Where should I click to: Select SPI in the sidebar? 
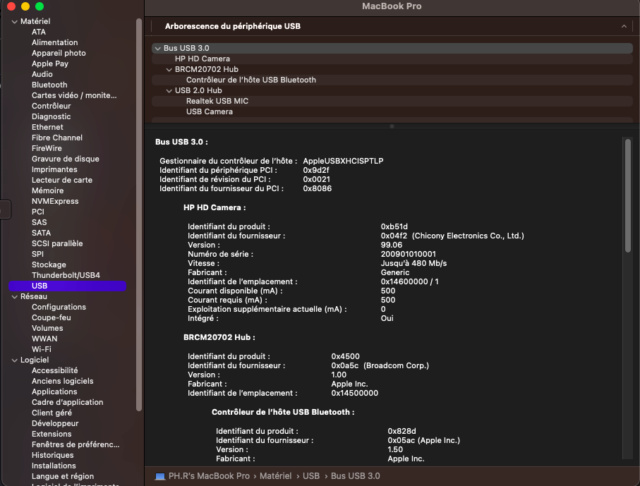[38, 255]
